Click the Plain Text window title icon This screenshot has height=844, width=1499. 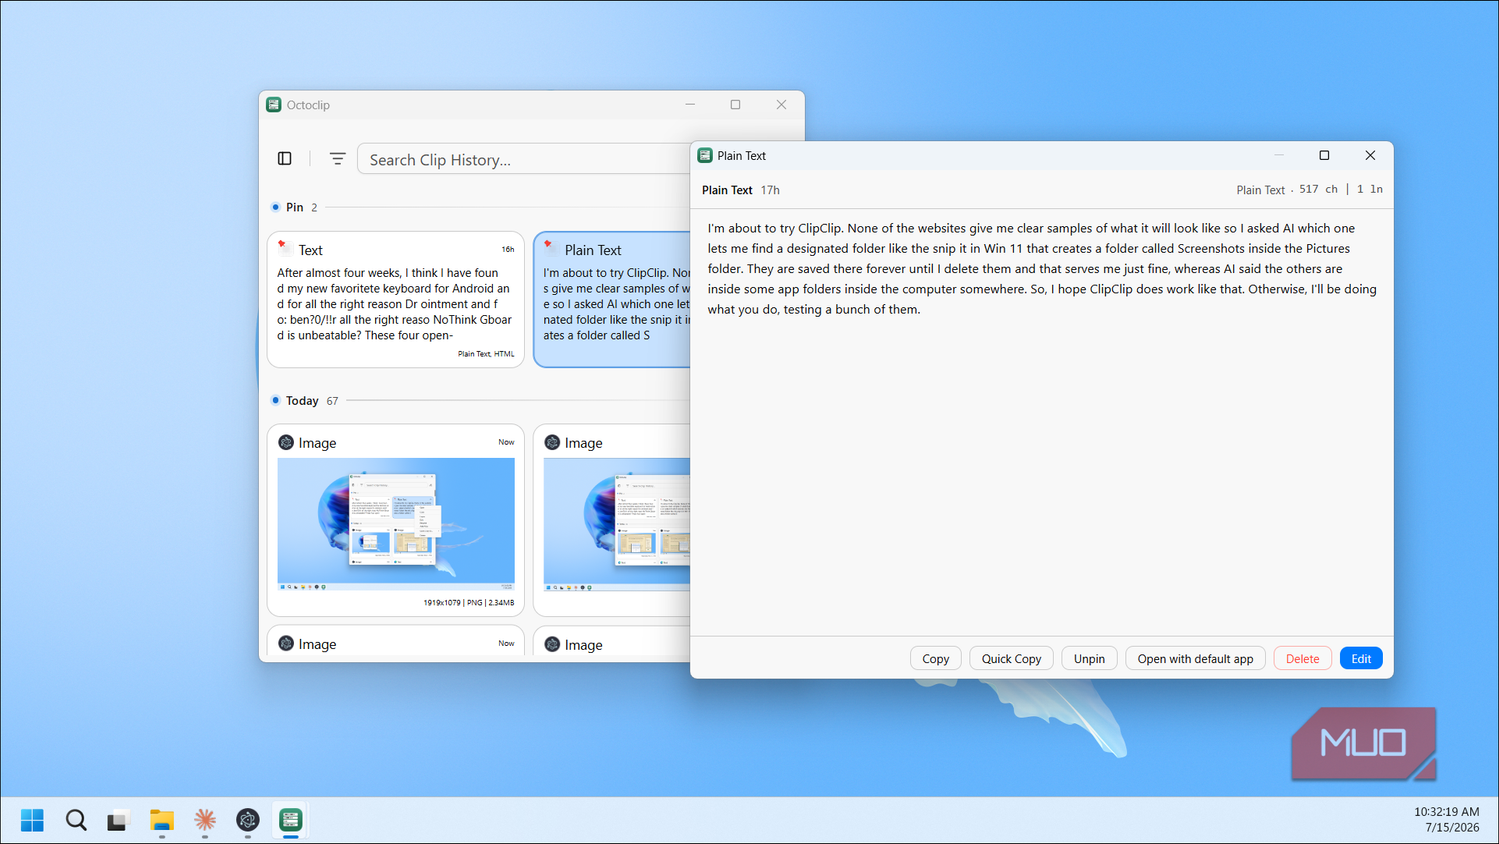pyautogui.click(x=705, y=155)
